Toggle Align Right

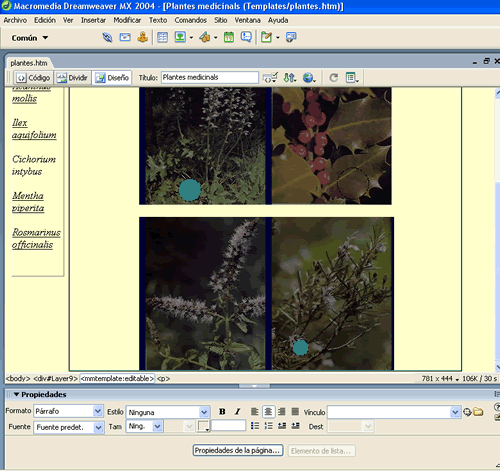coord(282,412)
